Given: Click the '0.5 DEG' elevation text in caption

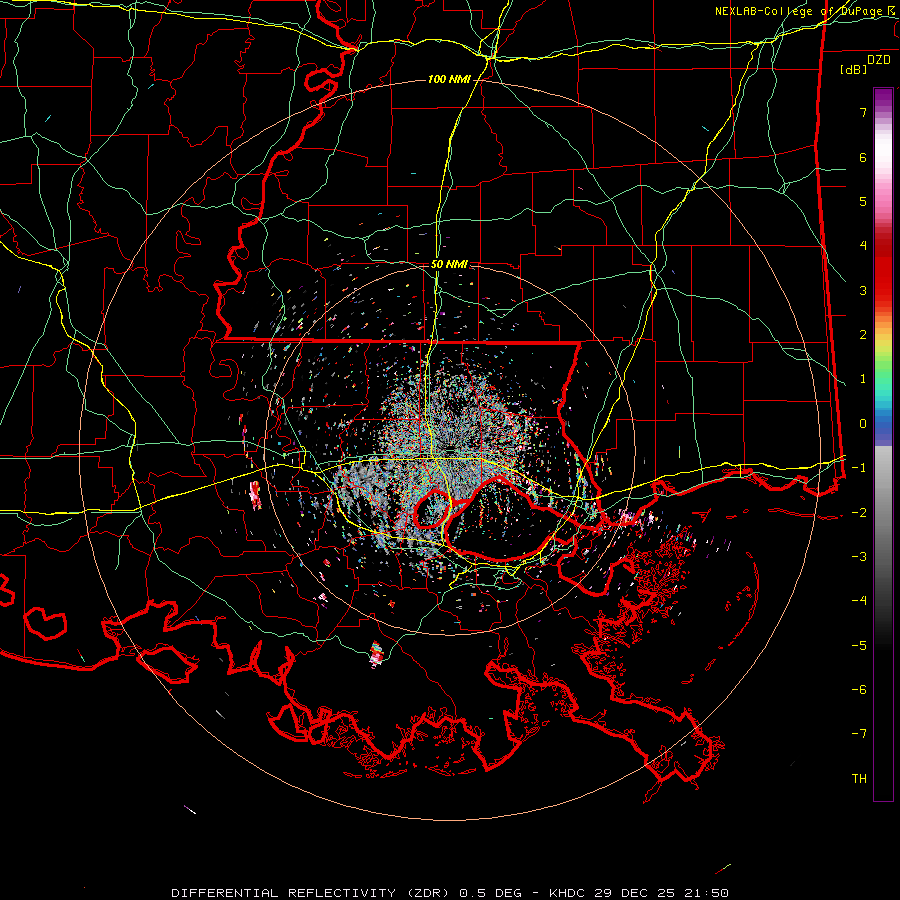Looking at the screenshot, I should tap(490, 893).
